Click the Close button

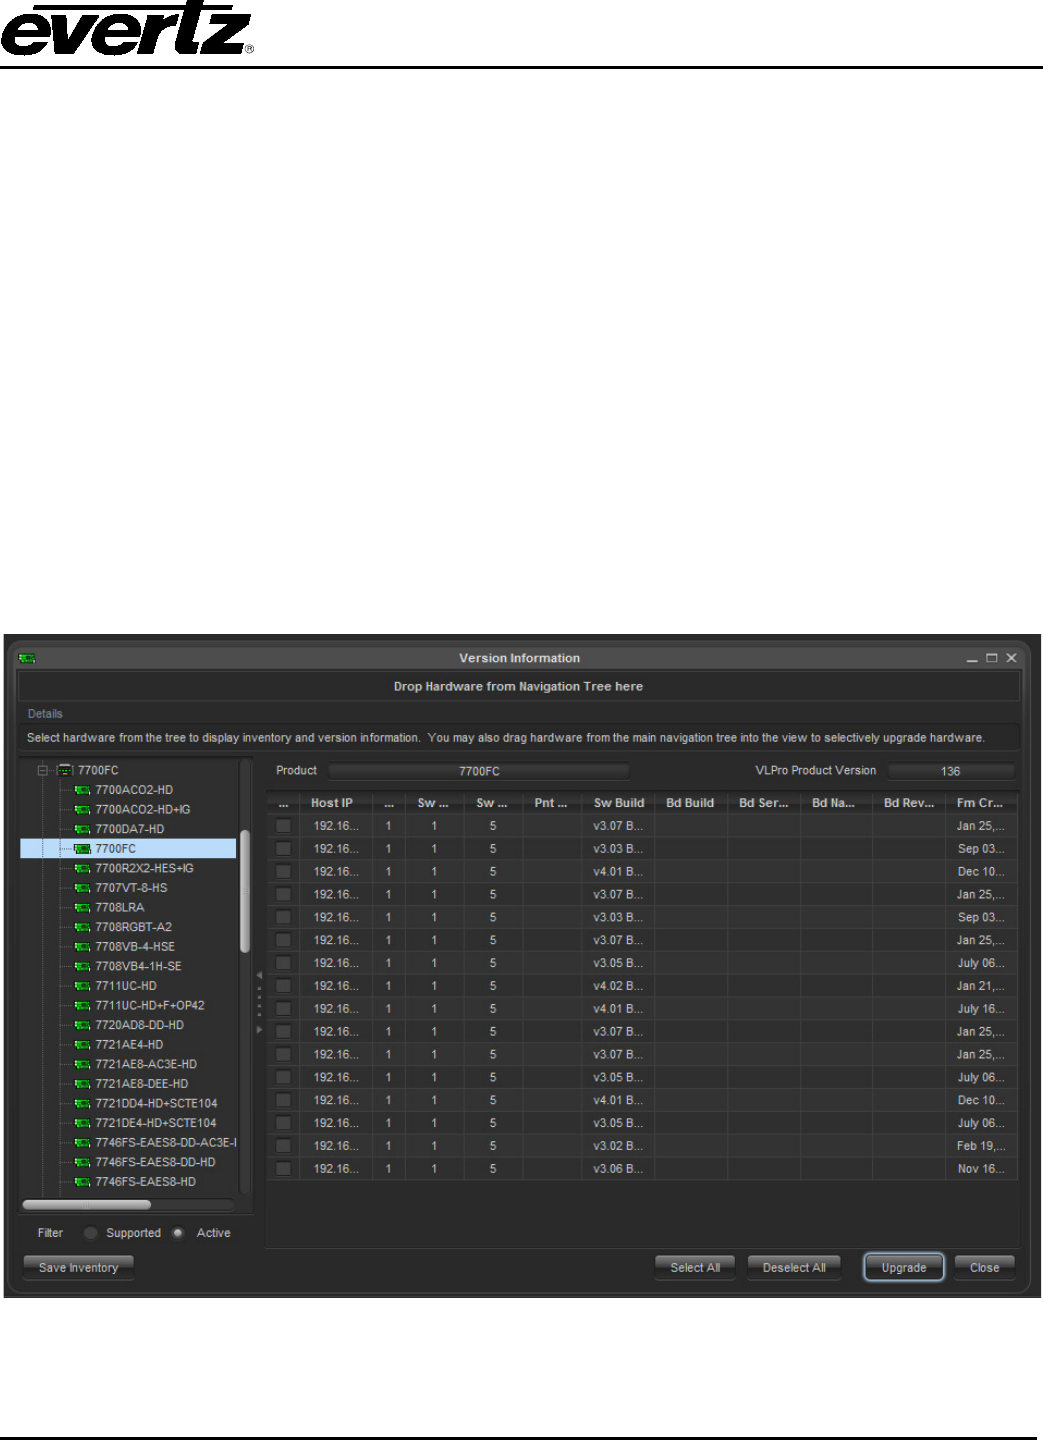coord(985,1268)
